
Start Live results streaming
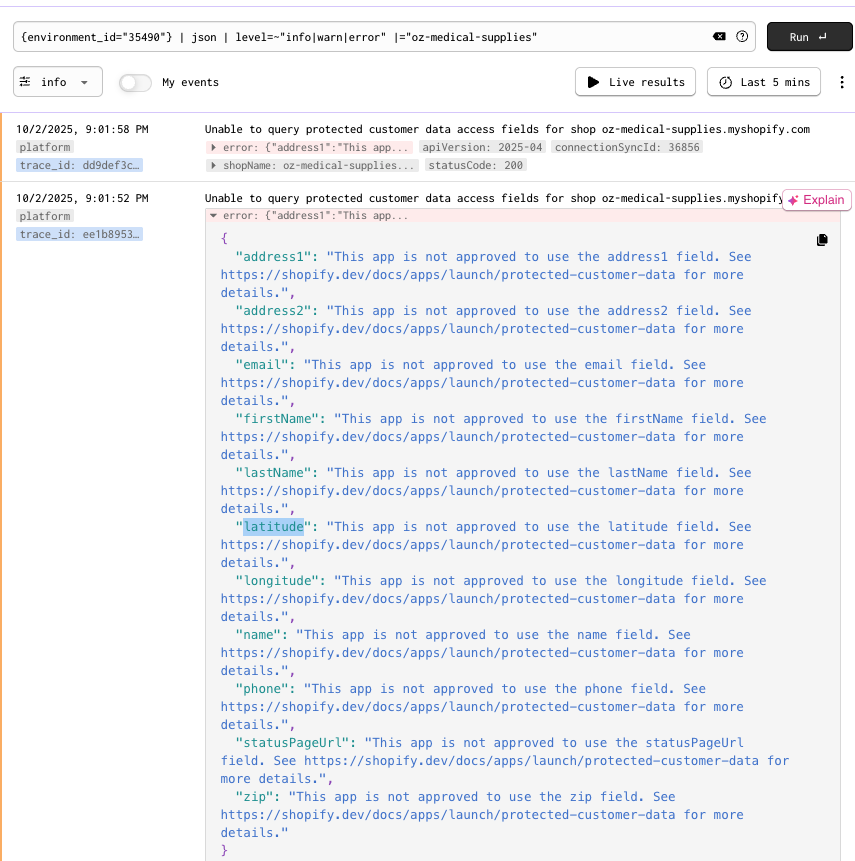pos(635,82)
